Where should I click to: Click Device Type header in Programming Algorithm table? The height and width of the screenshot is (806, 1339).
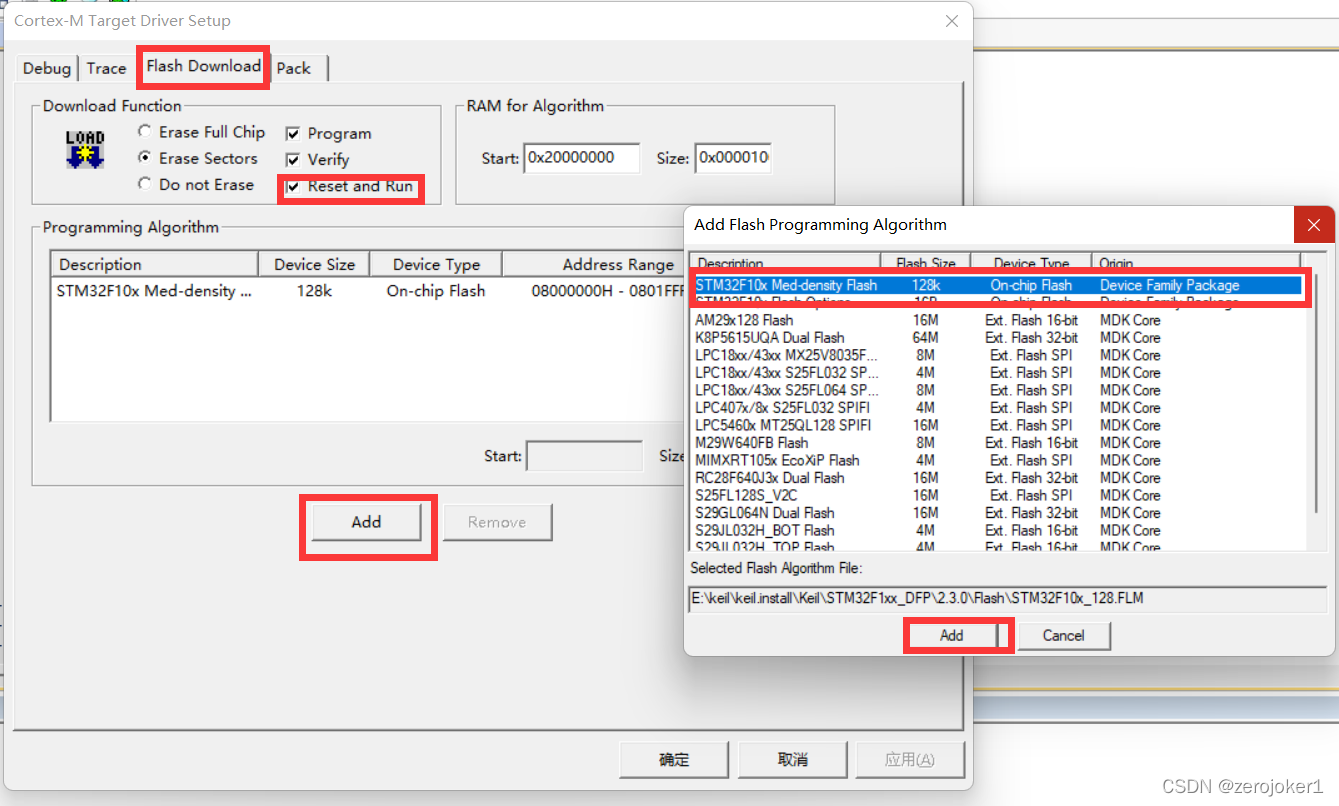(436, 264)
